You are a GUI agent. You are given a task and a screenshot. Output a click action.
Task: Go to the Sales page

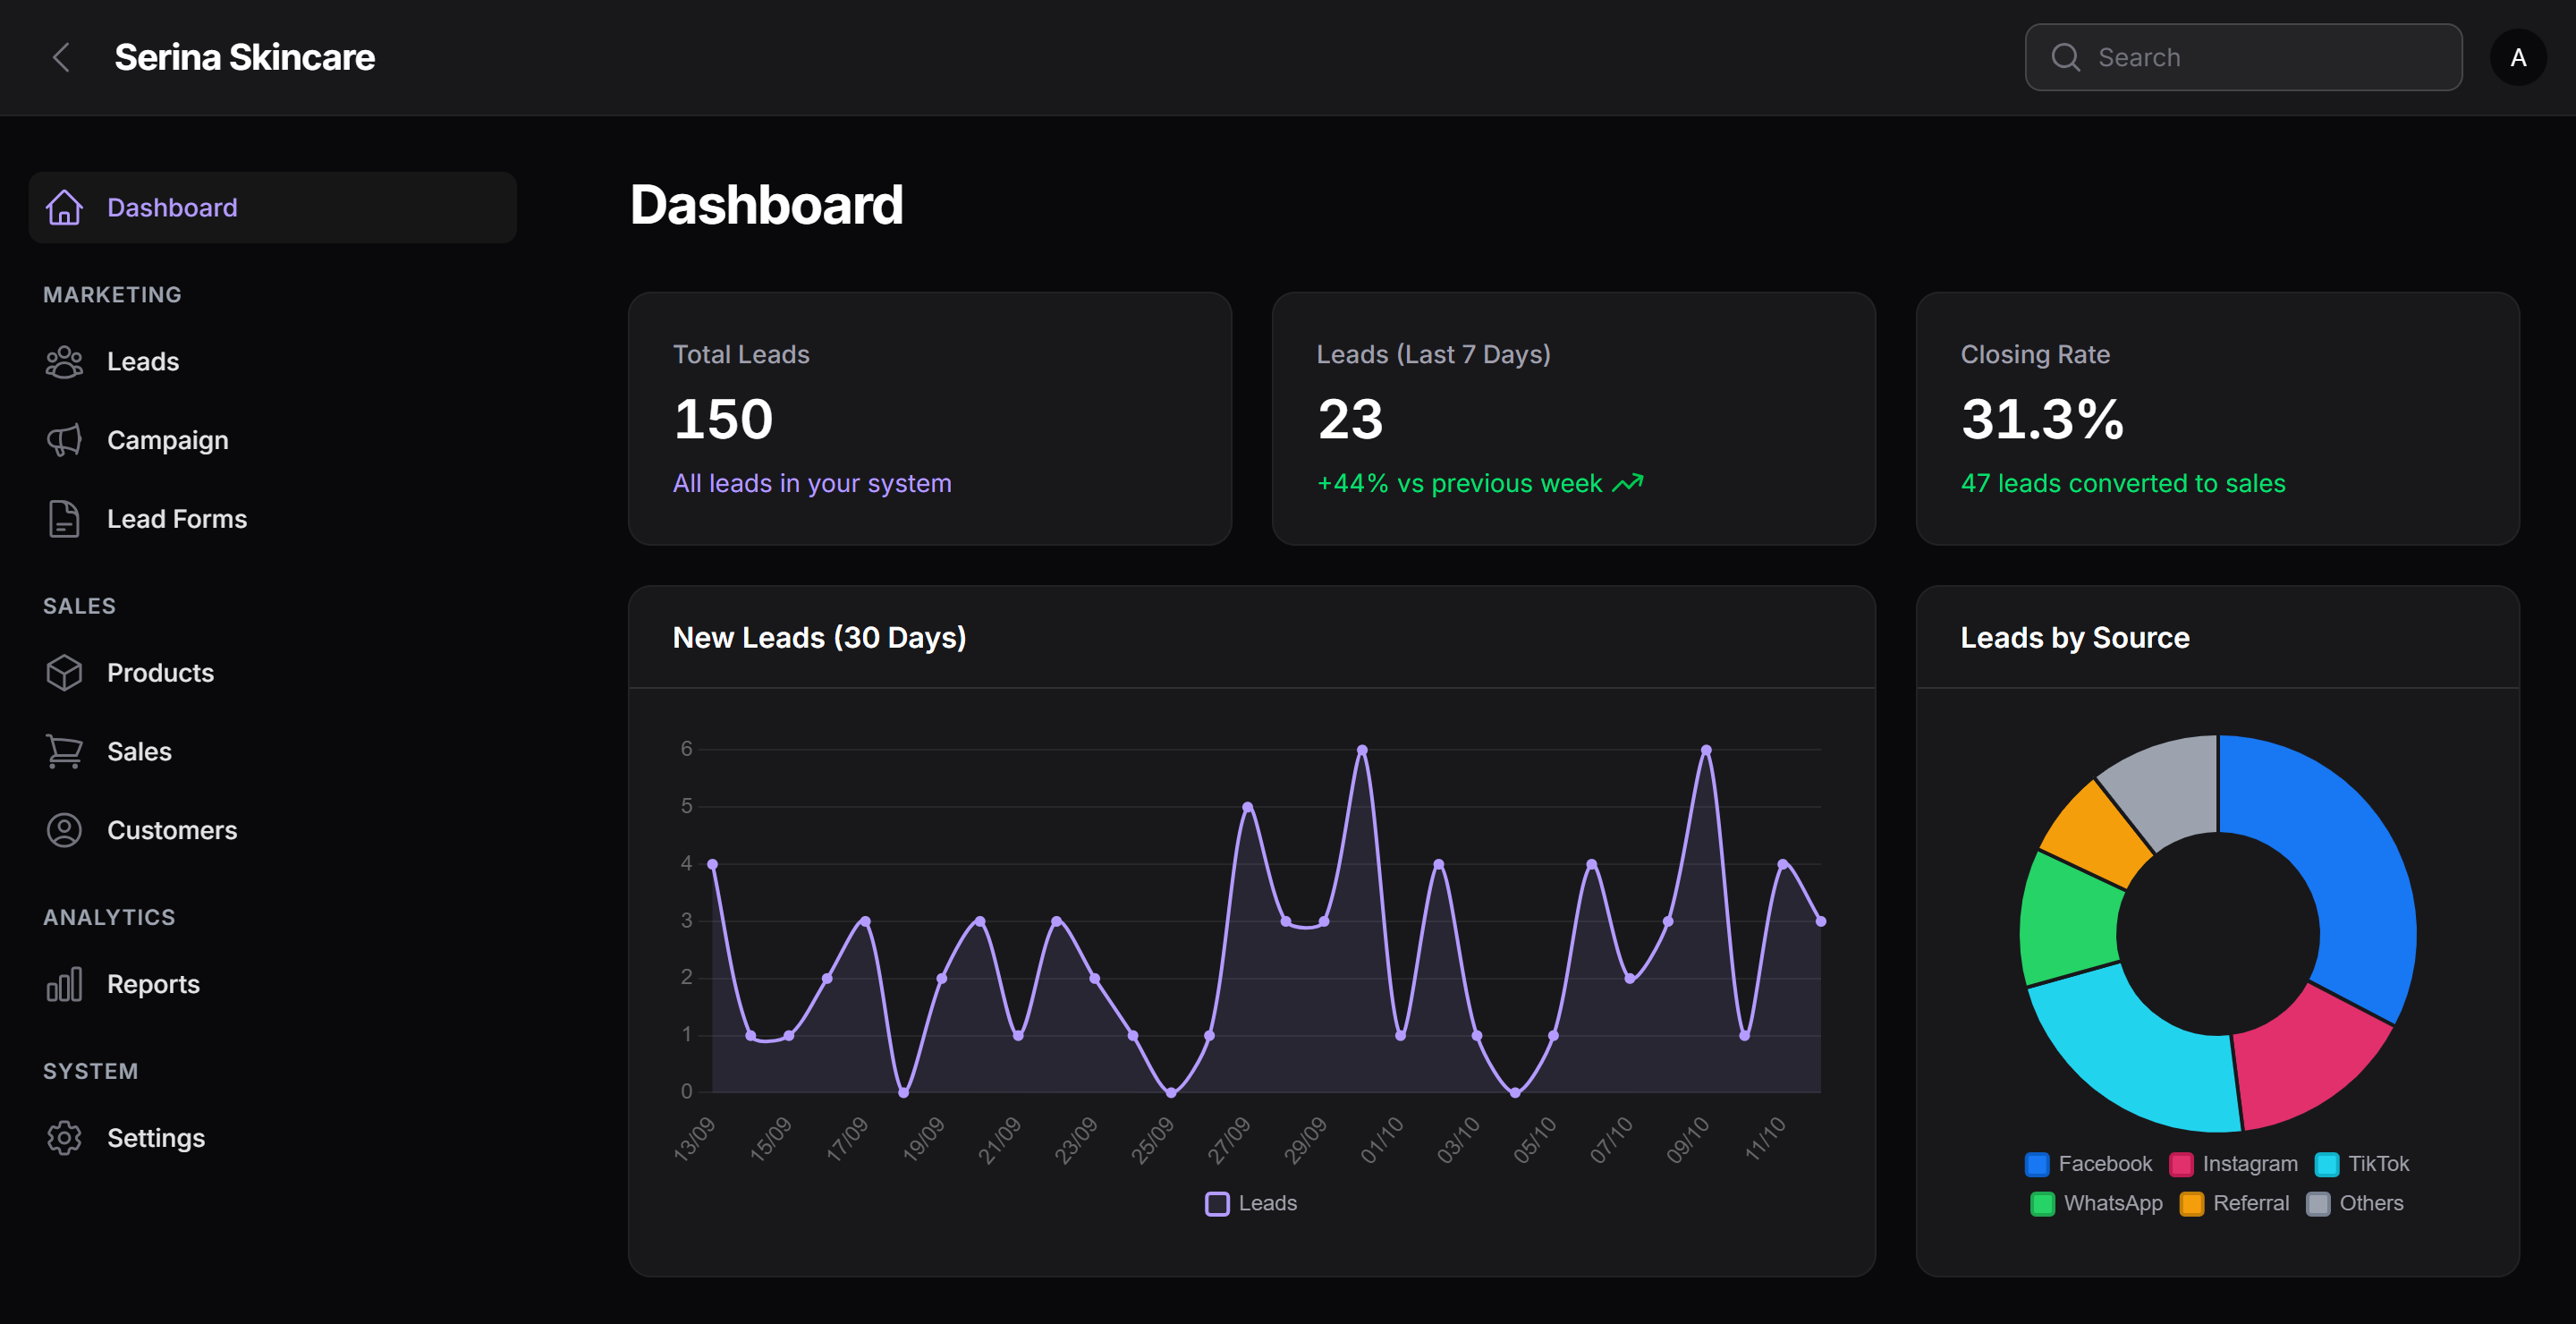pos(272,752)
